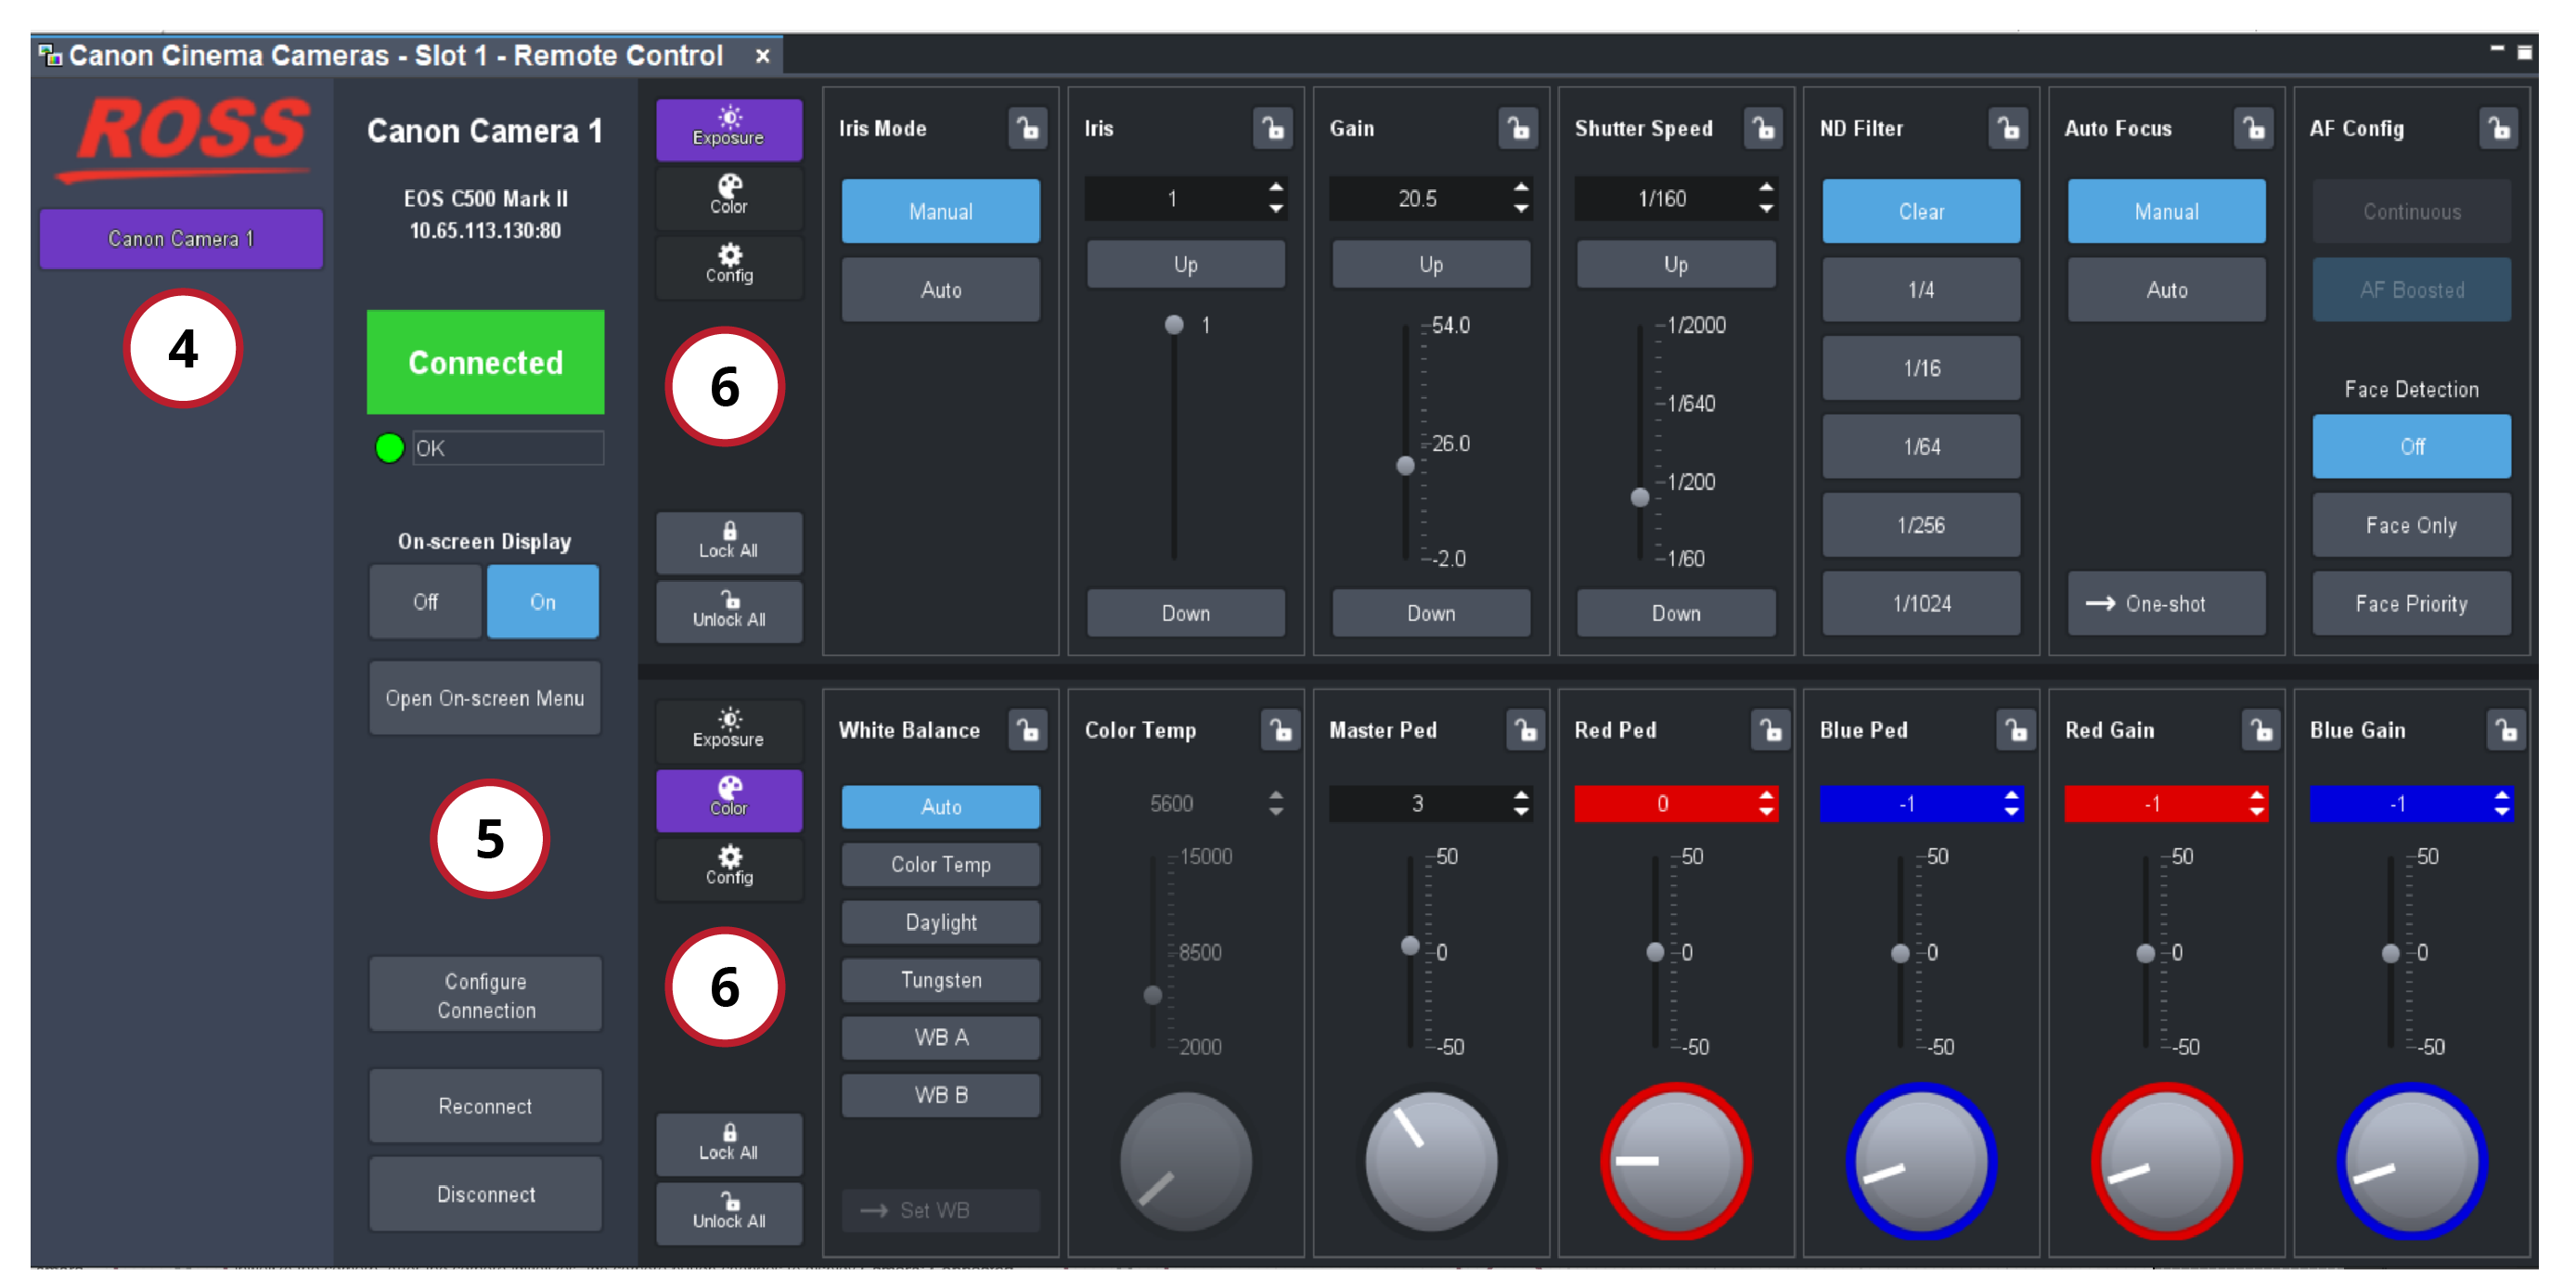The height and width of the screenshot is (1288, 2576).
Task: Click the Shutter Speed lock icon
Action: (1763, 129)
